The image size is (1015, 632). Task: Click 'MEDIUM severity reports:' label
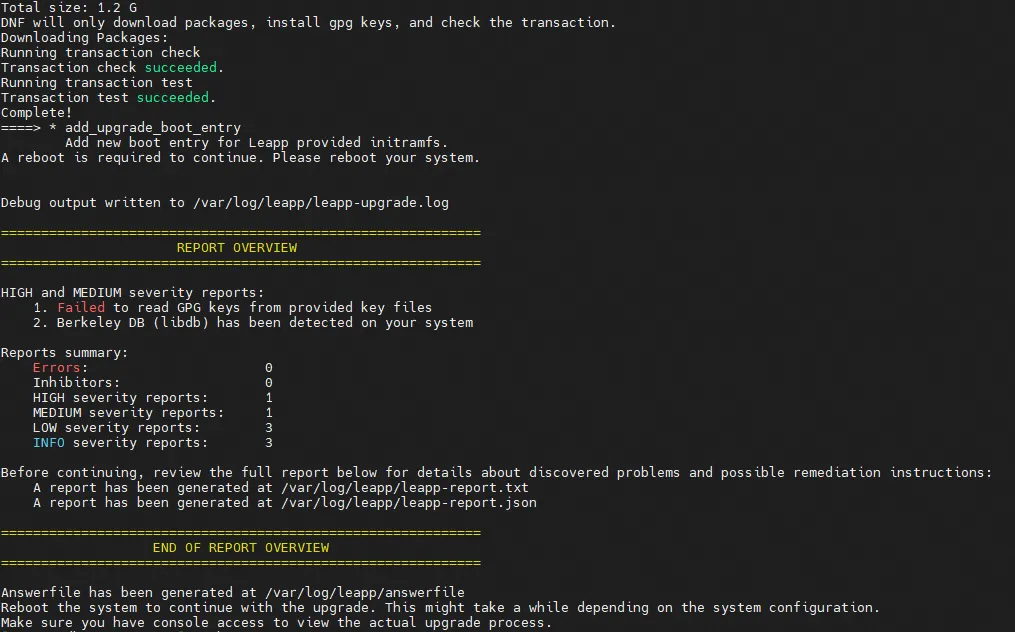(x=128, y=412)
